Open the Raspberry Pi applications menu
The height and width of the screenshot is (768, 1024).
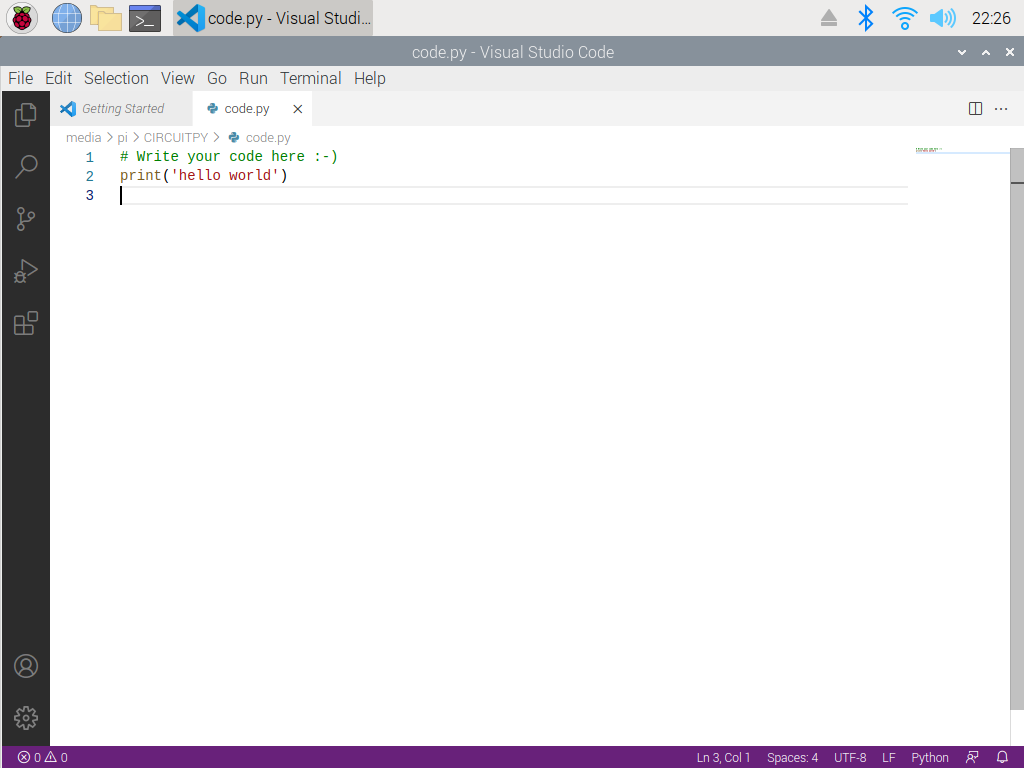coord(22,18)
